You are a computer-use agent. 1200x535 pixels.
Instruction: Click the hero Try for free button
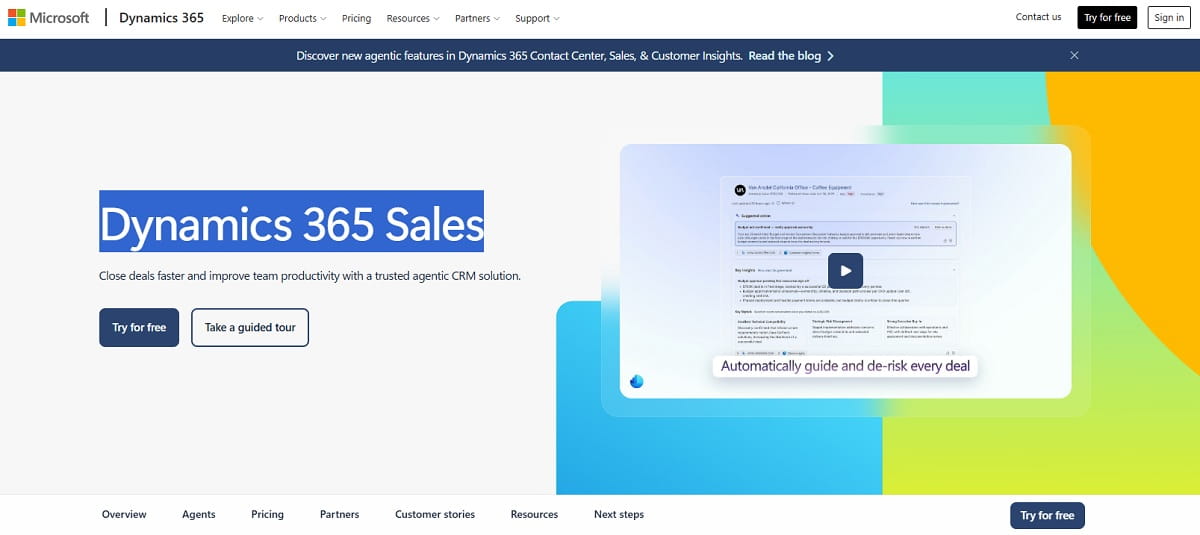tap(139, 327)
